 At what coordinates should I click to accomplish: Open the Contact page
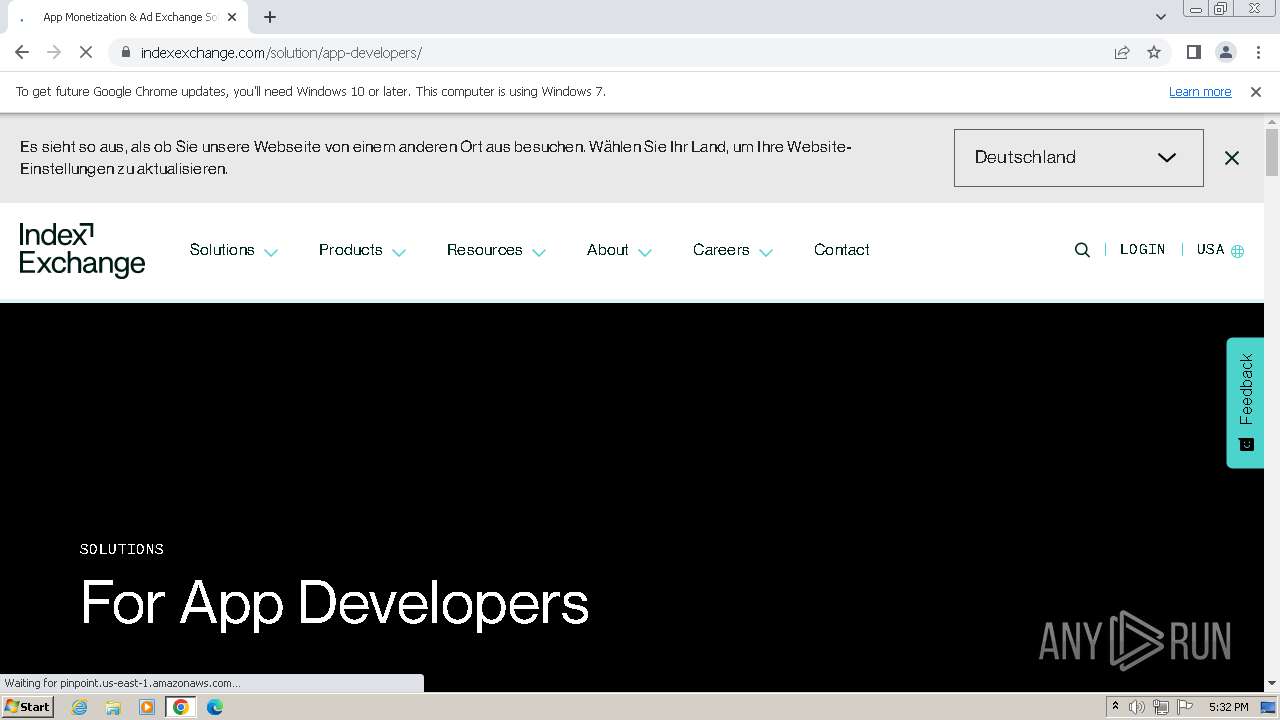coord(842,250)
